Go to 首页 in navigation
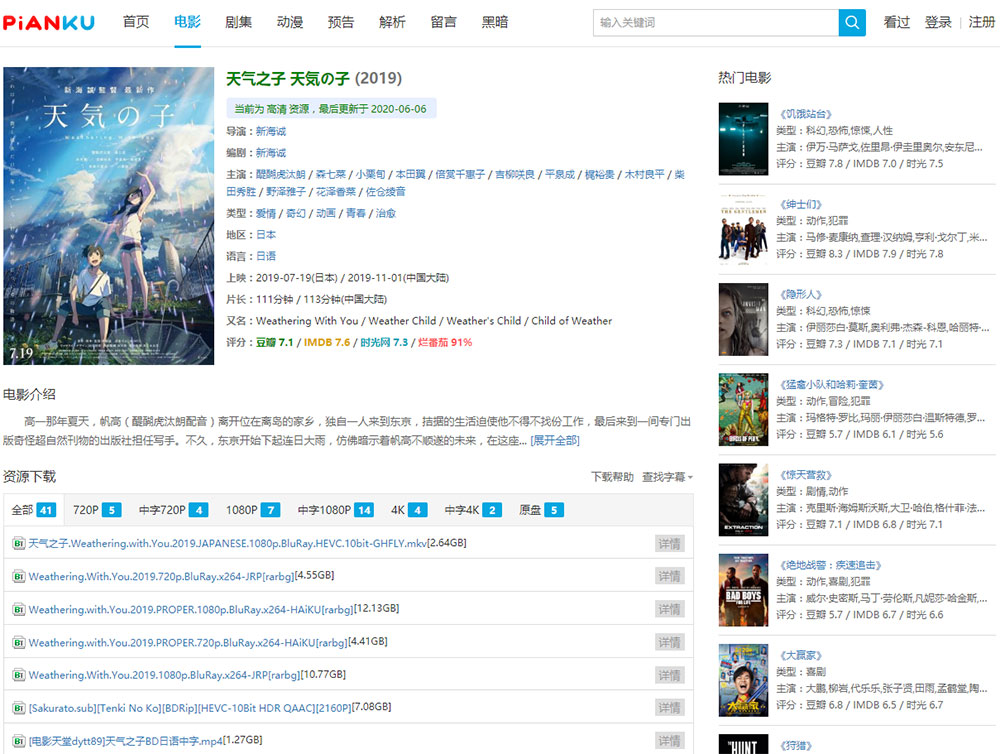The image size is (1000, 754). pyautogui.click(x=136, y=22)
